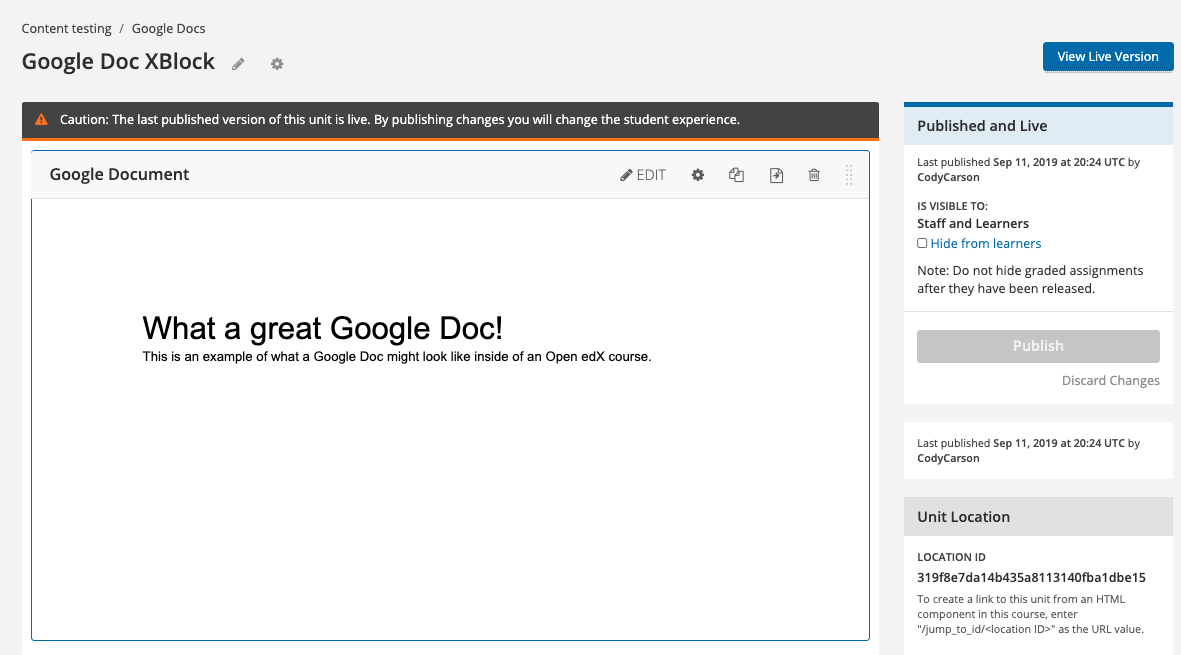The height and width of the screenshot is (655, 1181).
Task: Click the caution warning triangle icon
Action: click(x=41, y=120)
